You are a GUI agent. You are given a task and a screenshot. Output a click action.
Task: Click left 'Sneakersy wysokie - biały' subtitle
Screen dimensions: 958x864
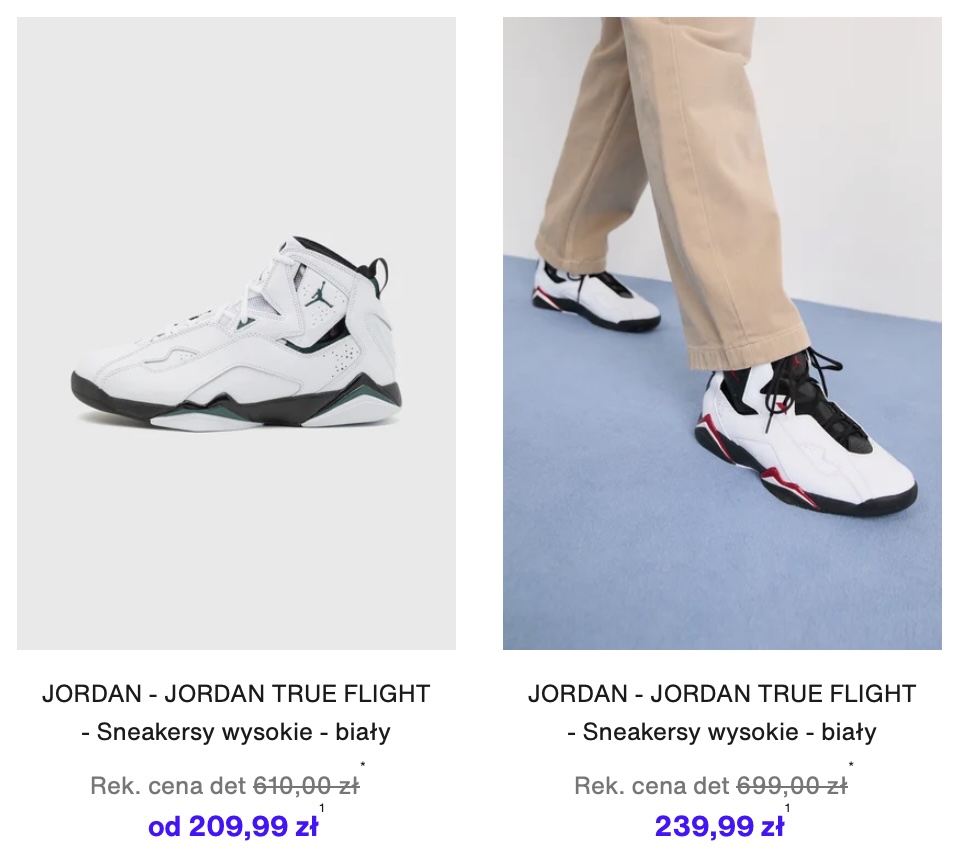coord(236,731)
